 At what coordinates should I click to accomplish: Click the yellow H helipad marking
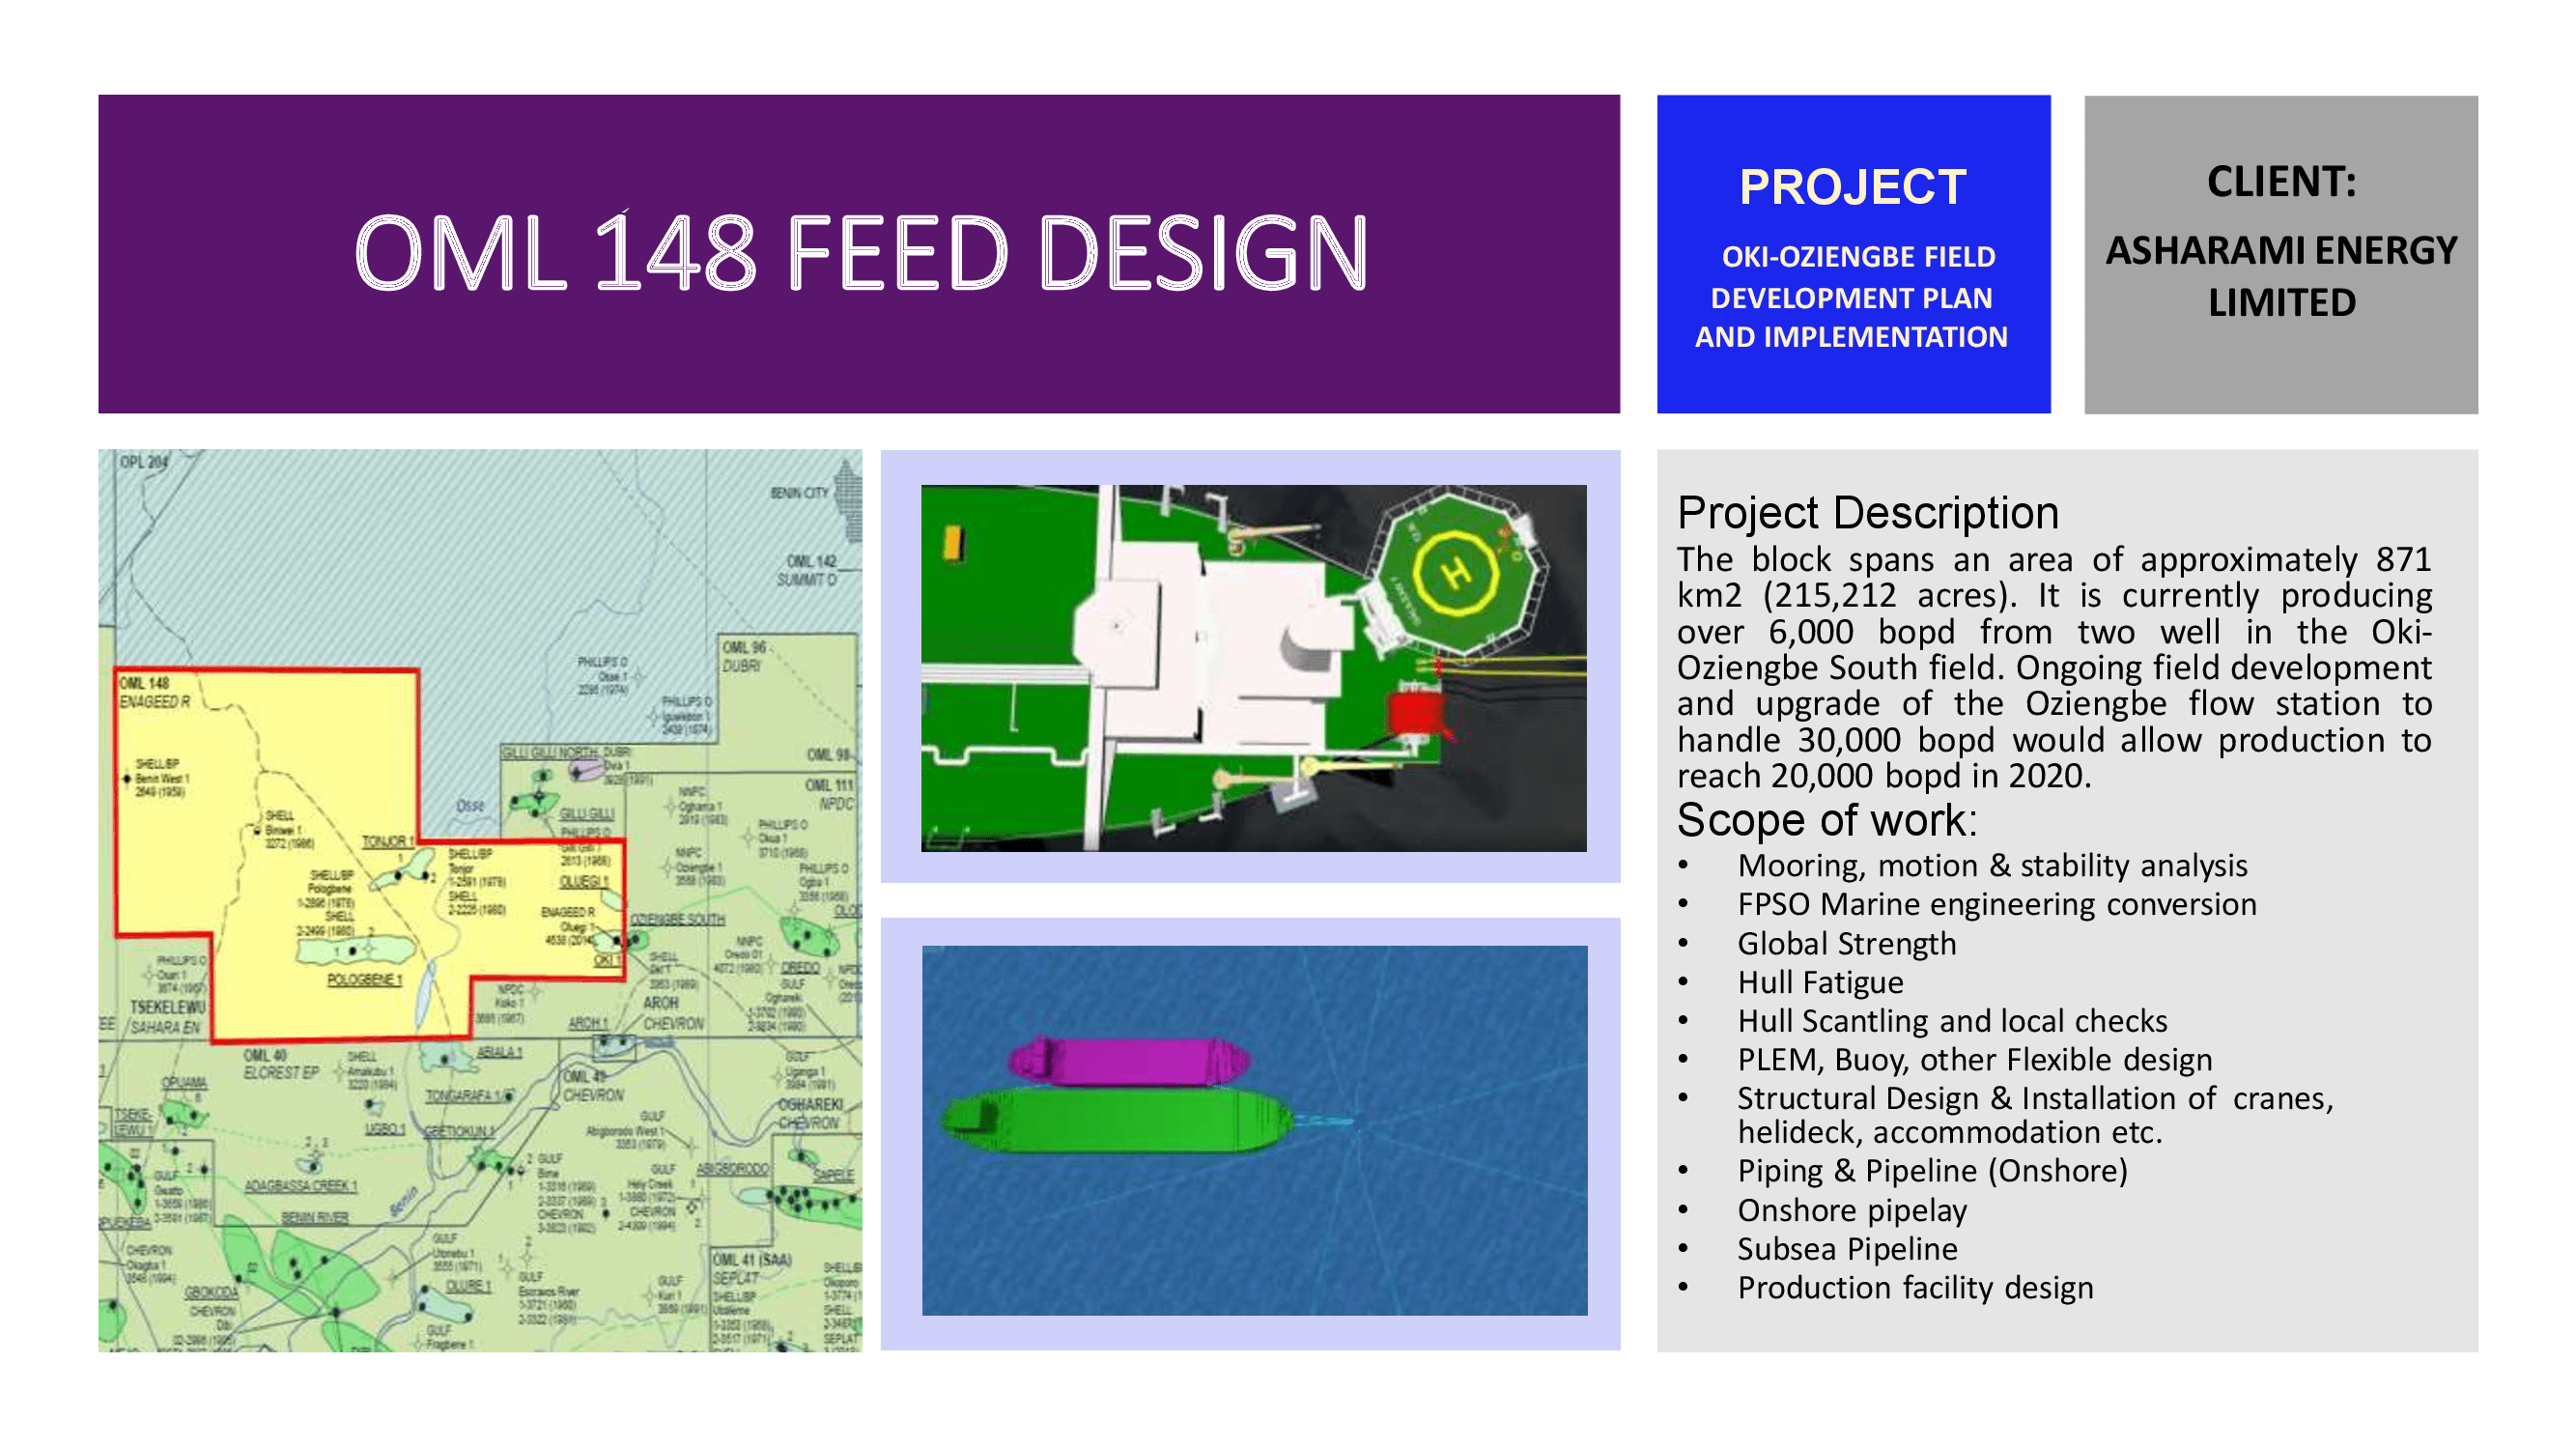coord(1455,575)
